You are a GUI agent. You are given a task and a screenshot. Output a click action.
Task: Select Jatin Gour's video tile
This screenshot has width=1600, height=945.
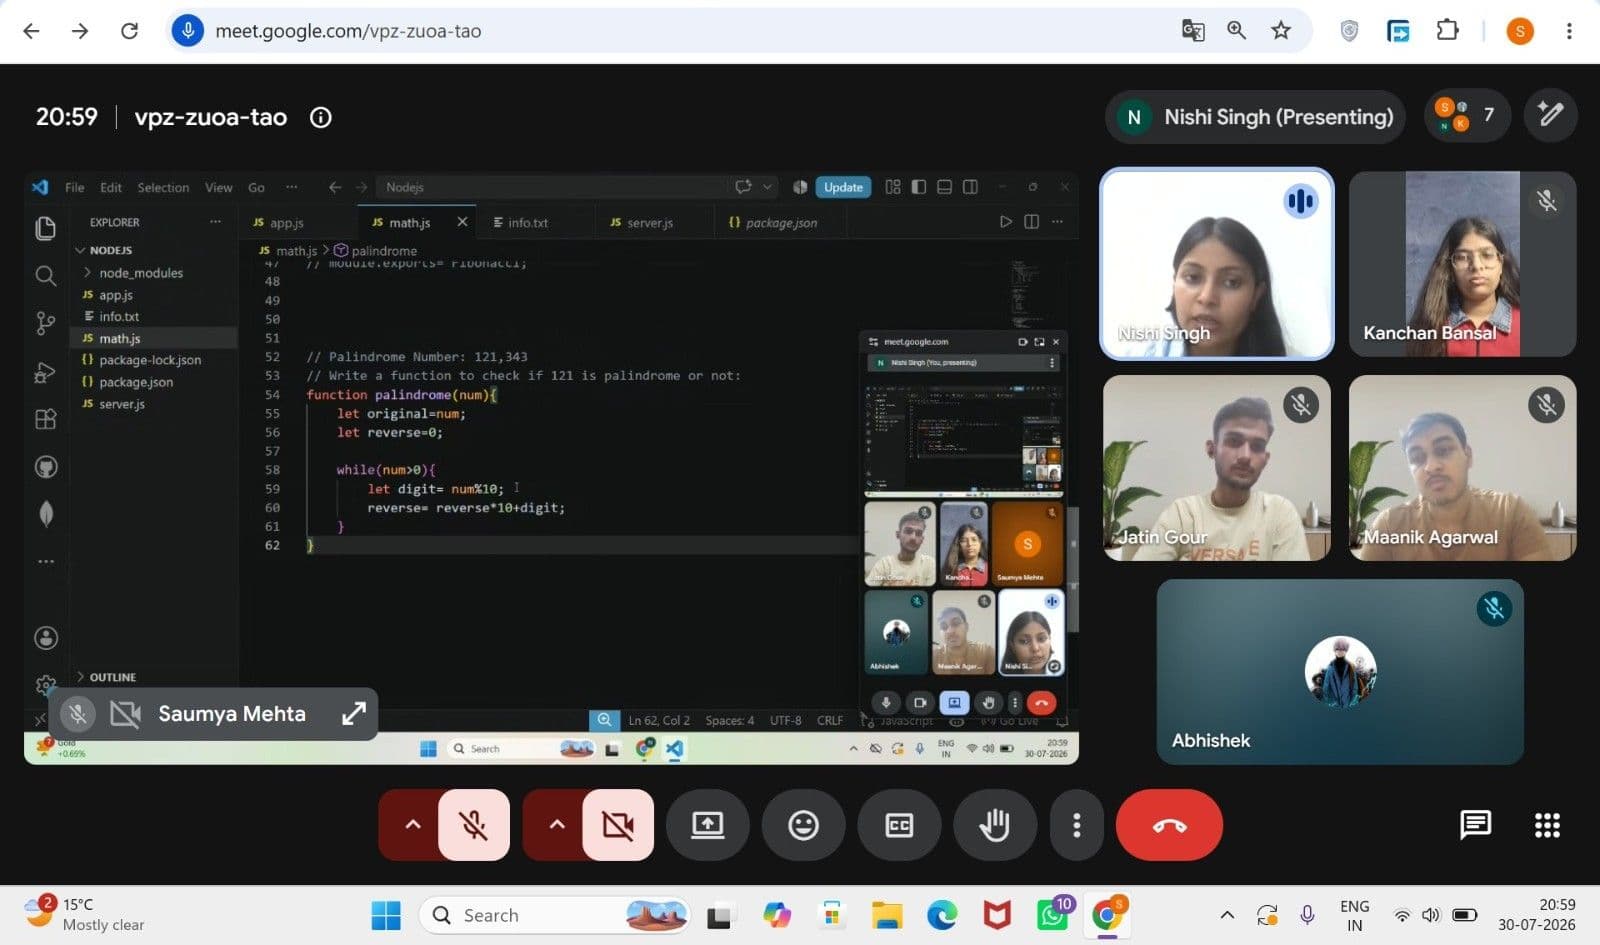point(1217,468)
